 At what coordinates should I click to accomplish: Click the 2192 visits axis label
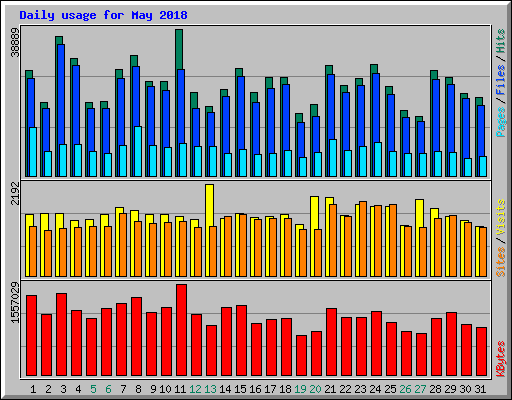click(x=15, y=194)
